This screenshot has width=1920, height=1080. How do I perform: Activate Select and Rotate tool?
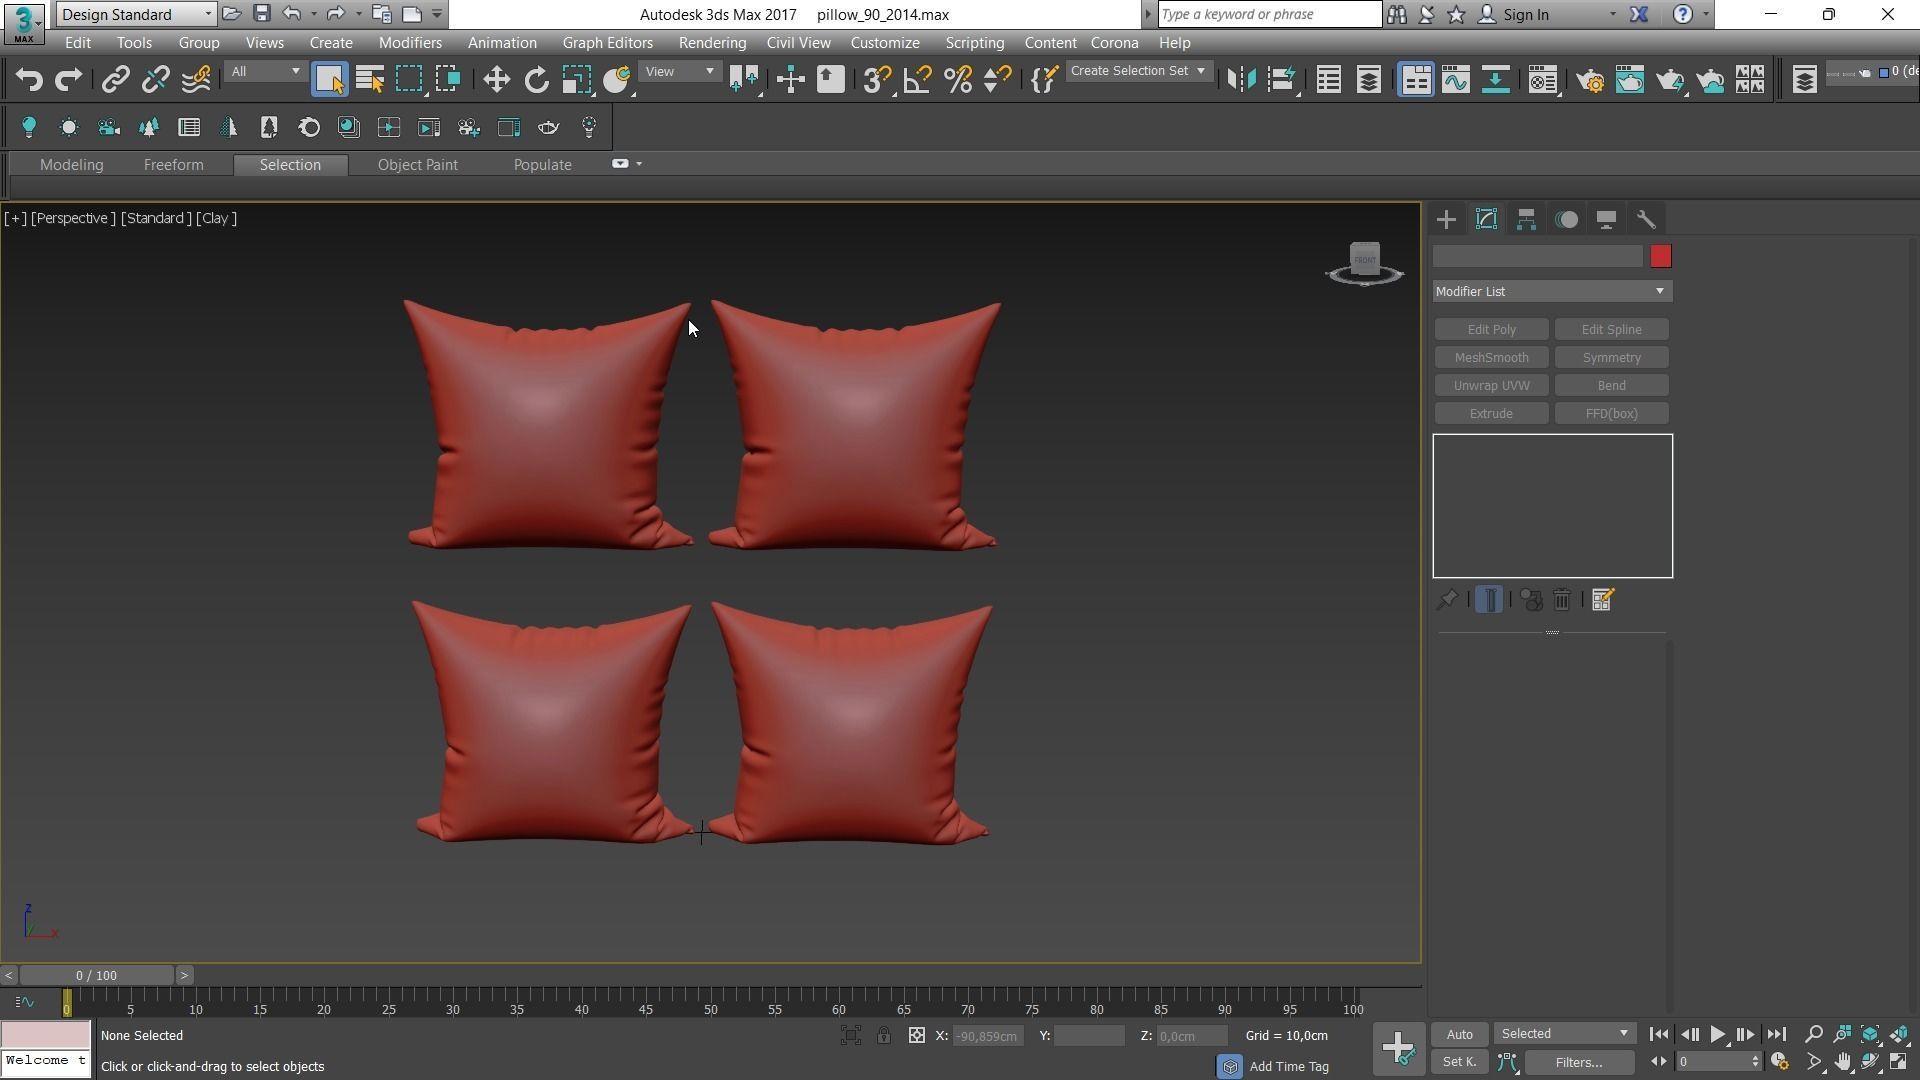537,80
